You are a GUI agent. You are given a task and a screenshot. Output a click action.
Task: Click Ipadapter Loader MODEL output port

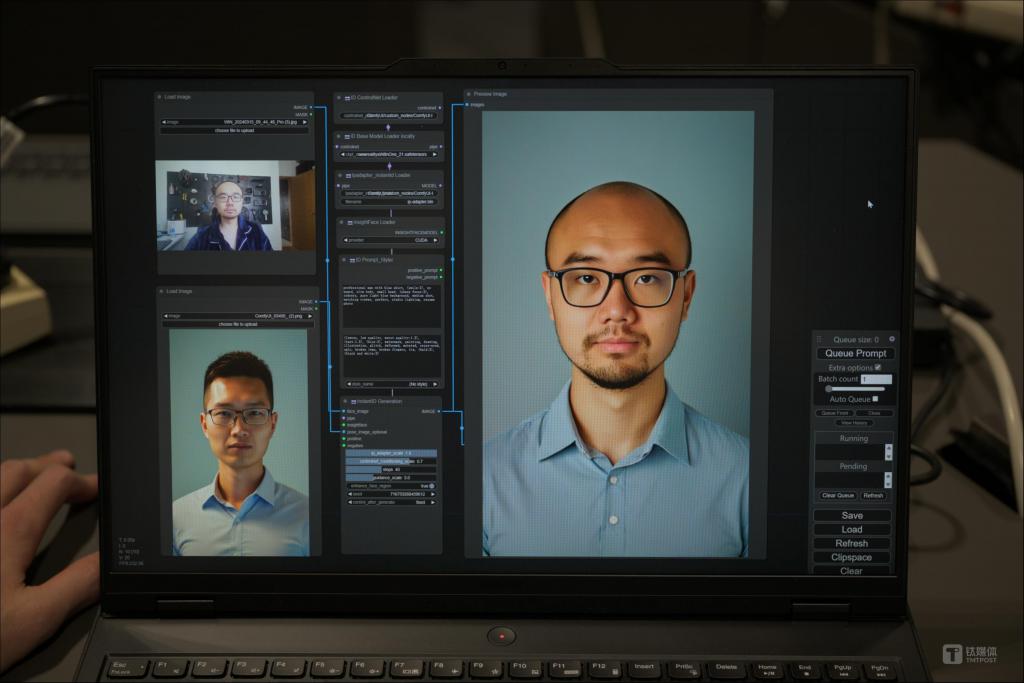(441, 185)
